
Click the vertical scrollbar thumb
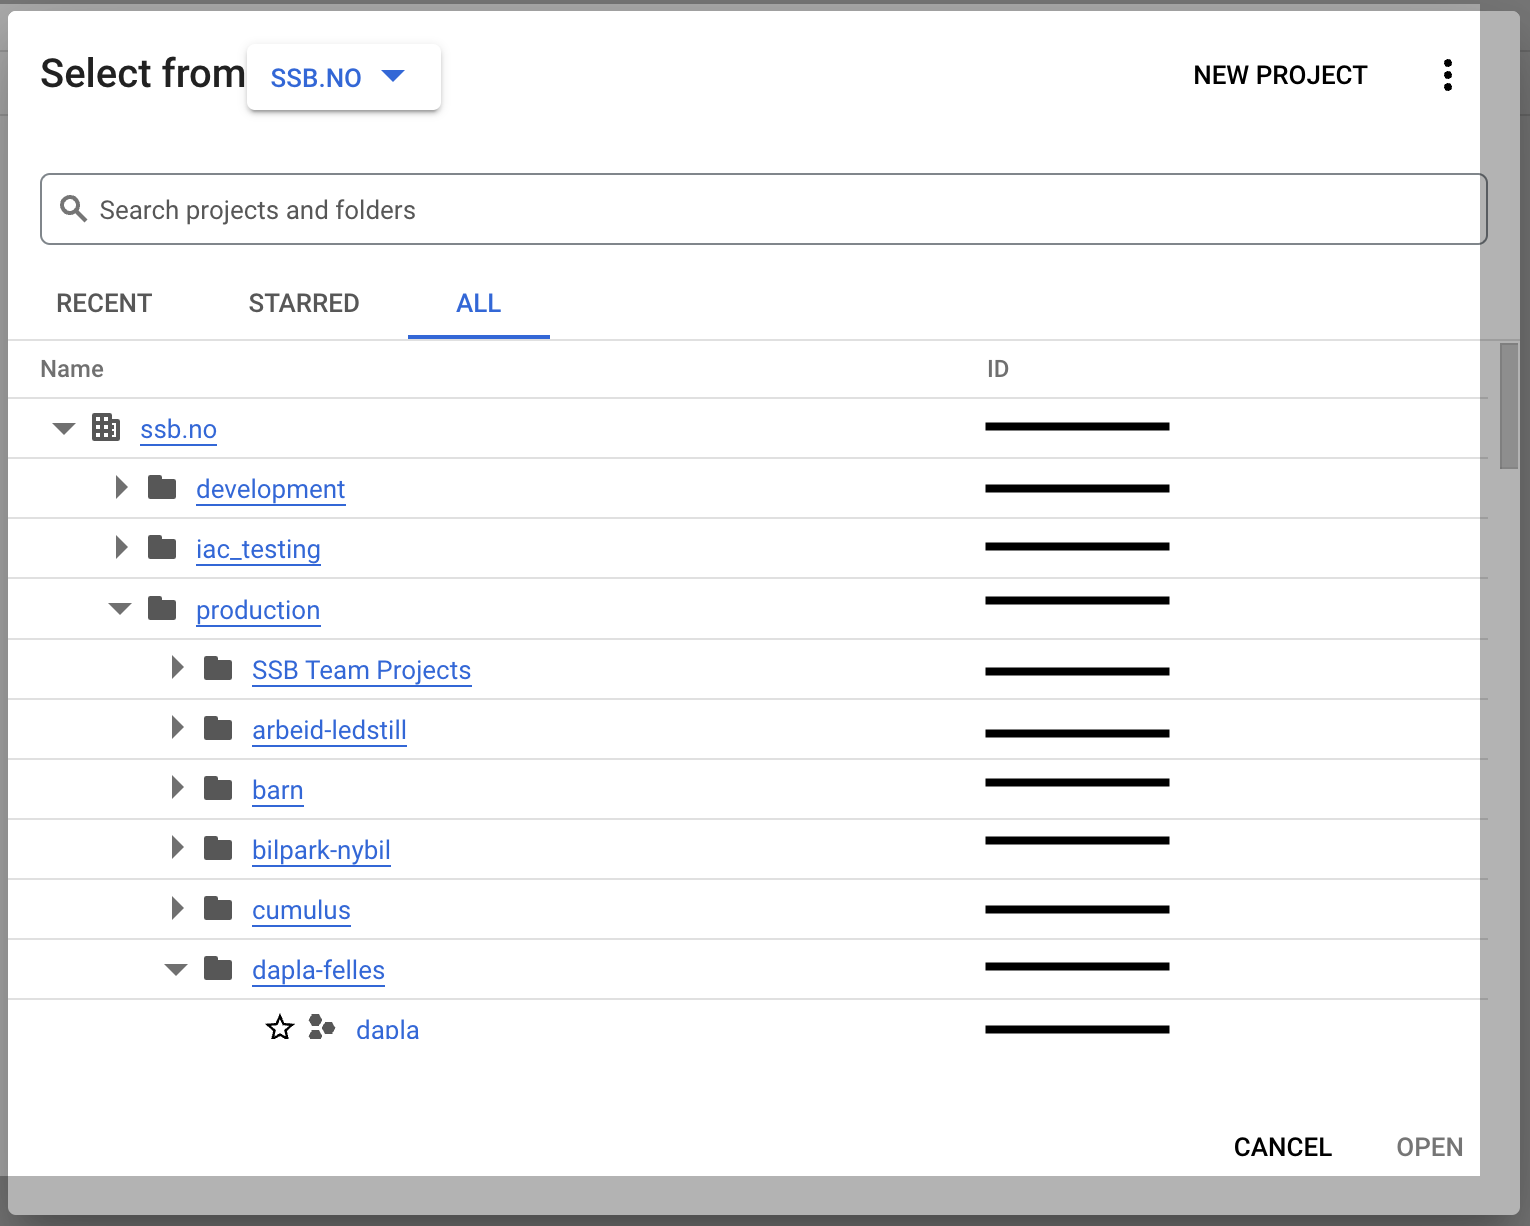tap(1509, 406)
